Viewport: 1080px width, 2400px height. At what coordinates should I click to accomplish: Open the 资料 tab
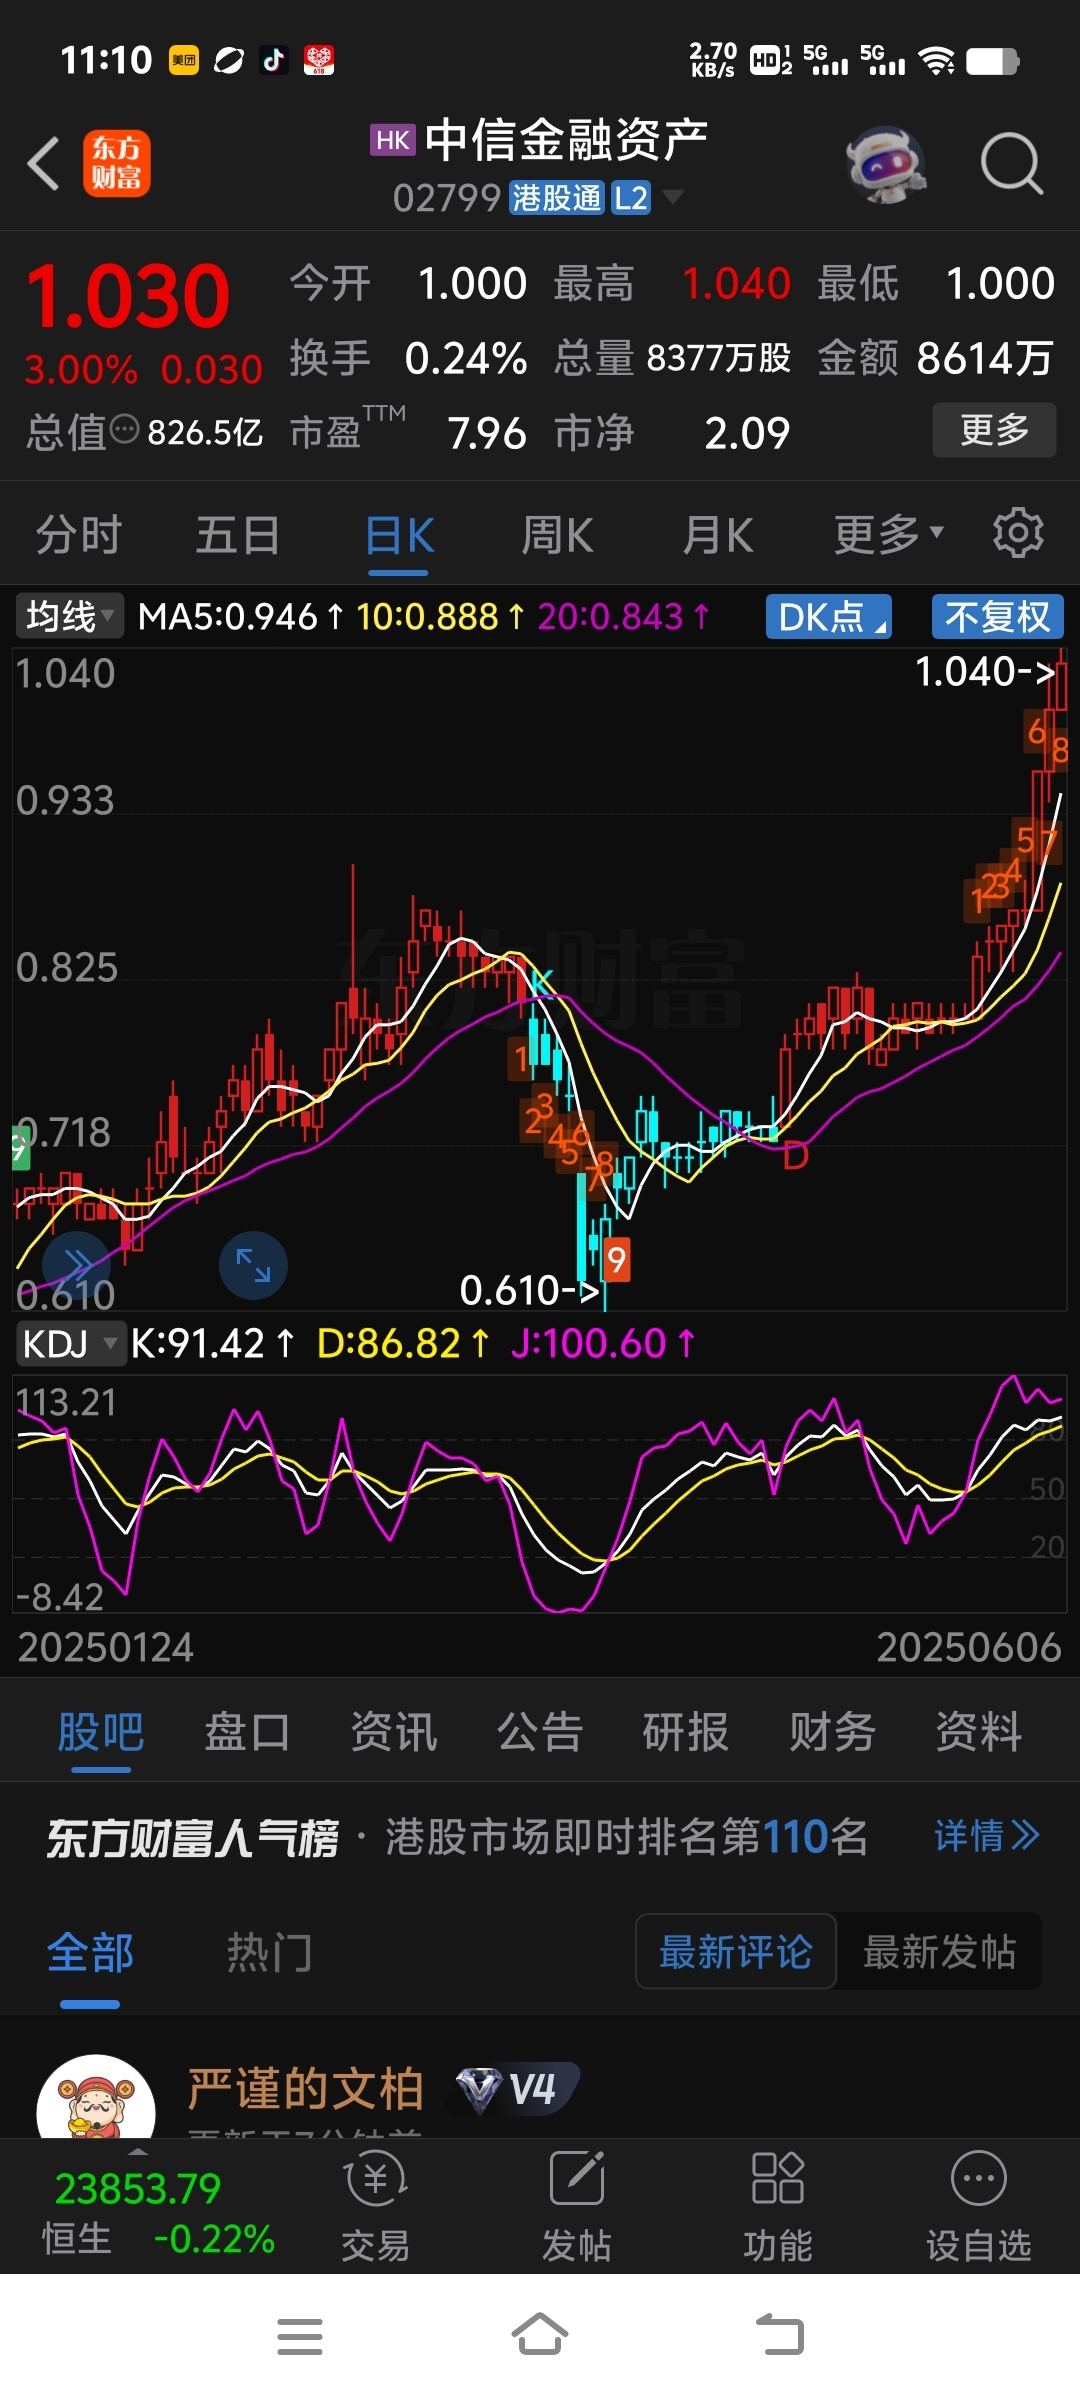pyautogui.click(x=979, y=1732)
